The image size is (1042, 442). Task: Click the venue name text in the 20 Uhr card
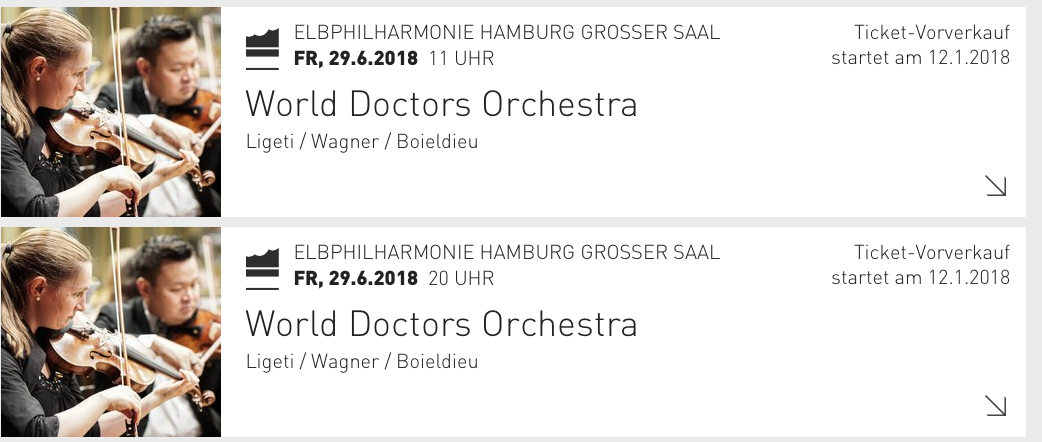point(507,253)
